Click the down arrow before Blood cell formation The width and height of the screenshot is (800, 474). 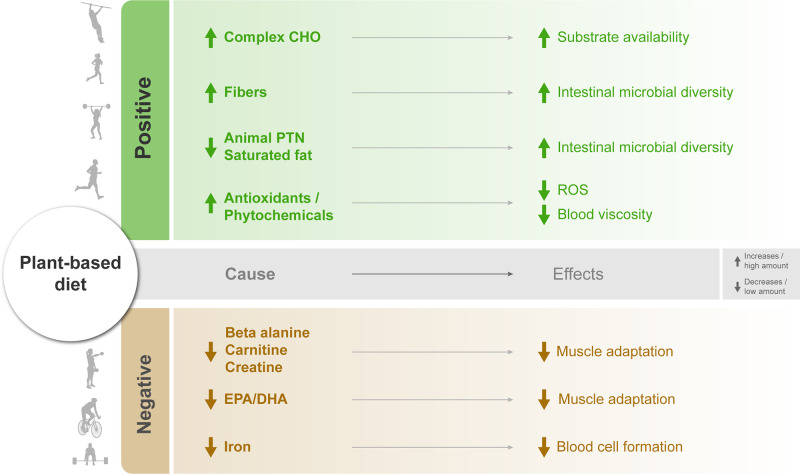click(x=544, y=447)
